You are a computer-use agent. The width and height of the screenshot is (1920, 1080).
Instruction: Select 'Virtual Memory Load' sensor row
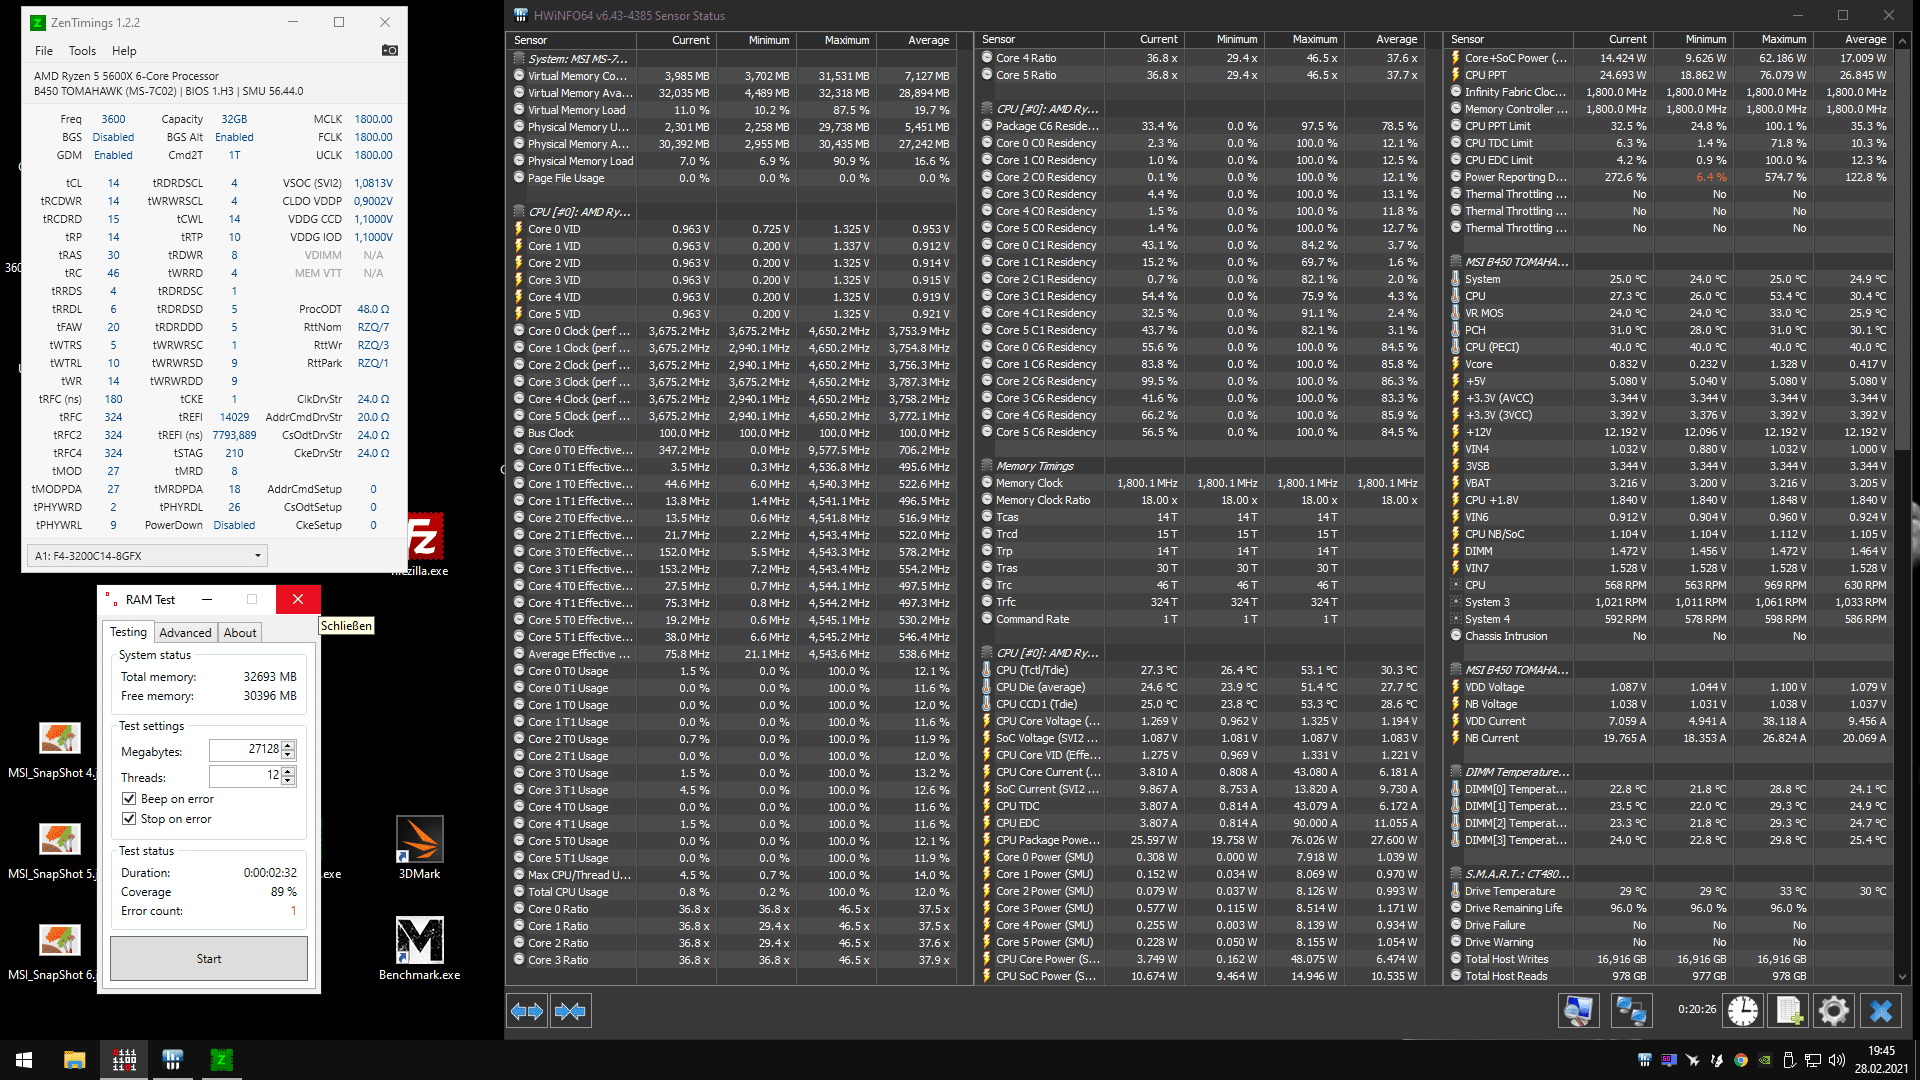pyautogui.click(x=733, y=110)
